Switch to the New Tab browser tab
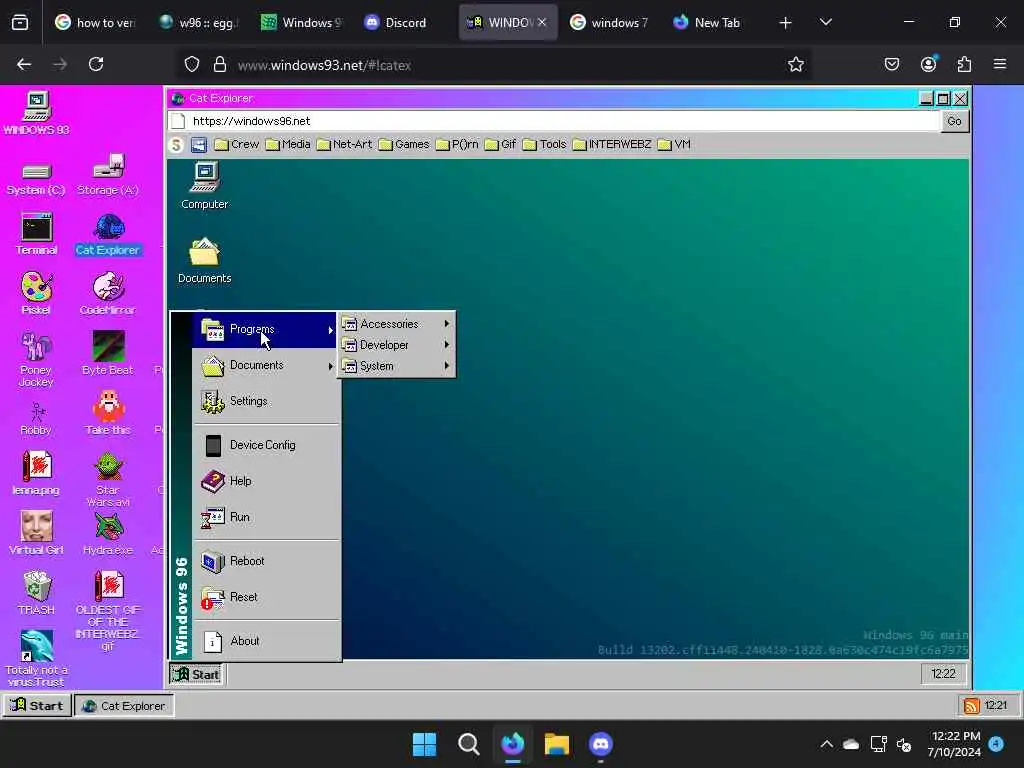This screenshot has height=768, width=1024. tap(709, 22)
